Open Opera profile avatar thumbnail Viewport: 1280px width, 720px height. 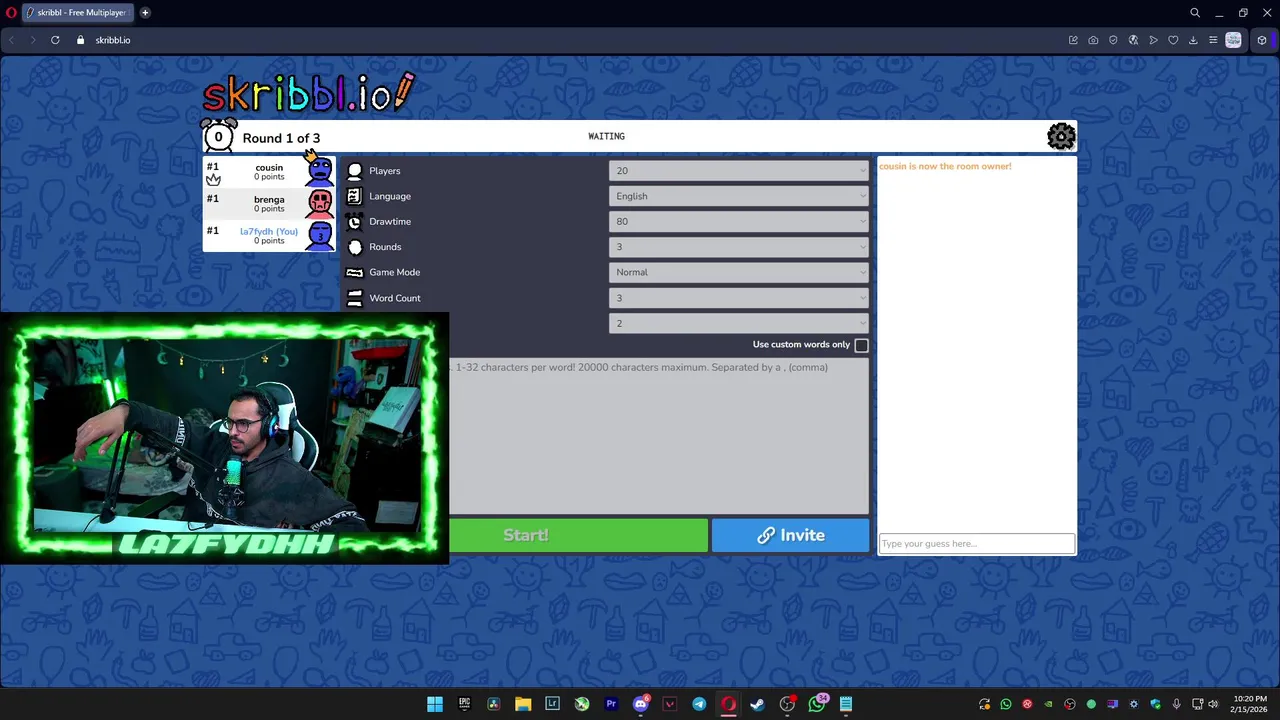(x=1233, y=40)
